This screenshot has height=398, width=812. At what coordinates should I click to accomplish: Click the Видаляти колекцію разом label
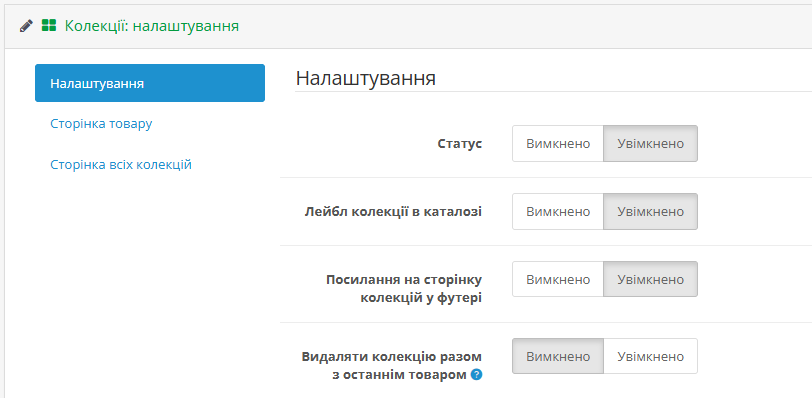point(392,365)
